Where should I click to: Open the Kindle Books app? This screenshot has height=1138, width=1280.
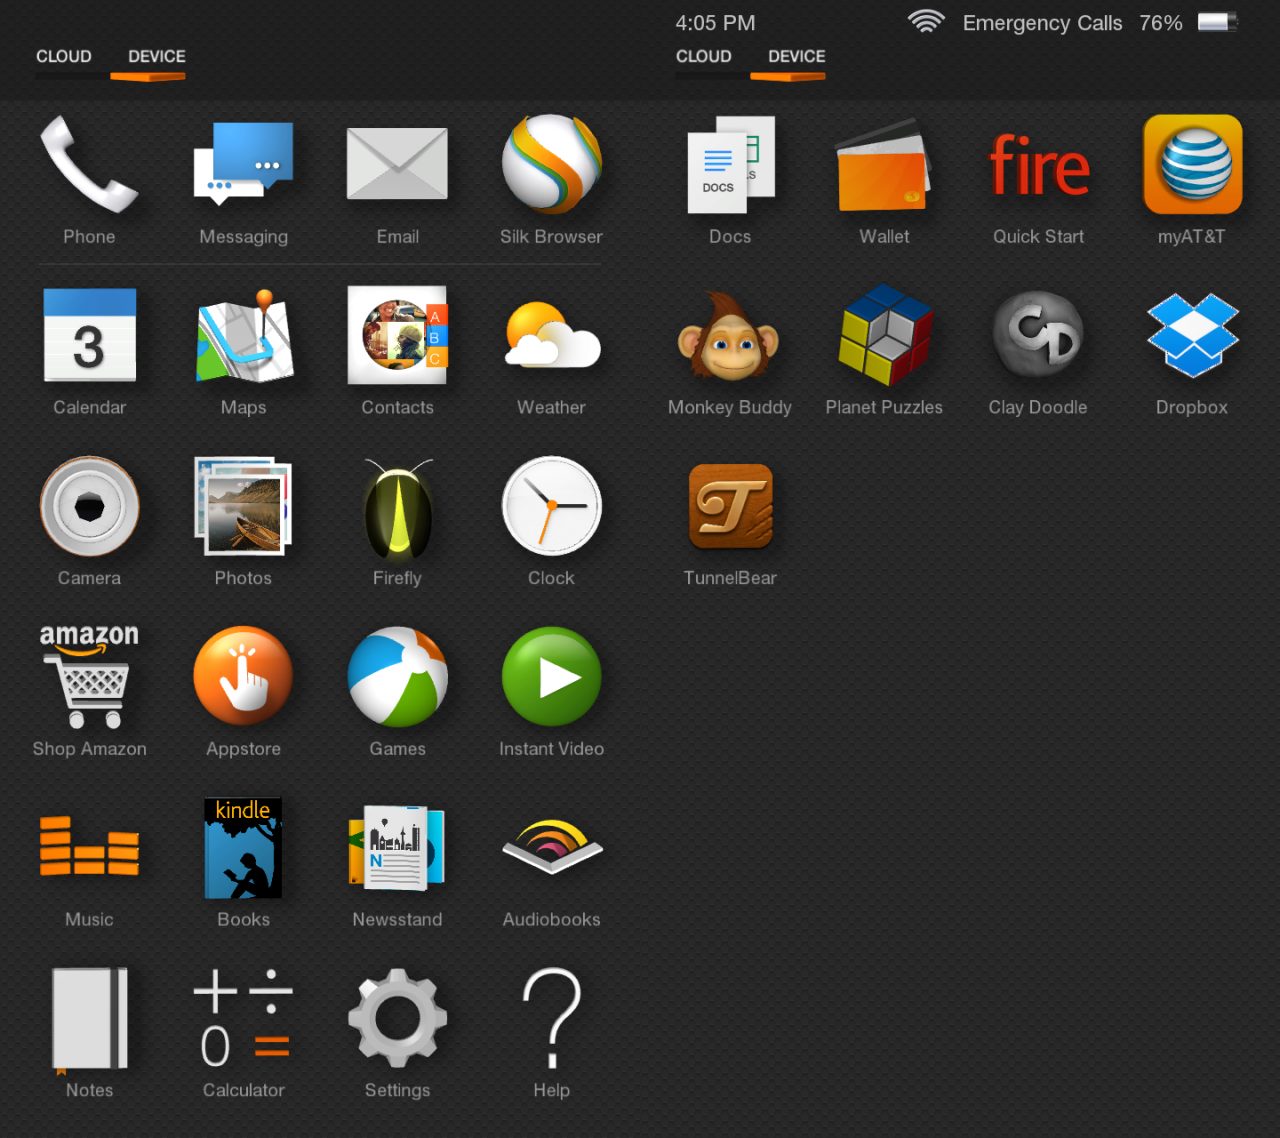coord(243,848)
